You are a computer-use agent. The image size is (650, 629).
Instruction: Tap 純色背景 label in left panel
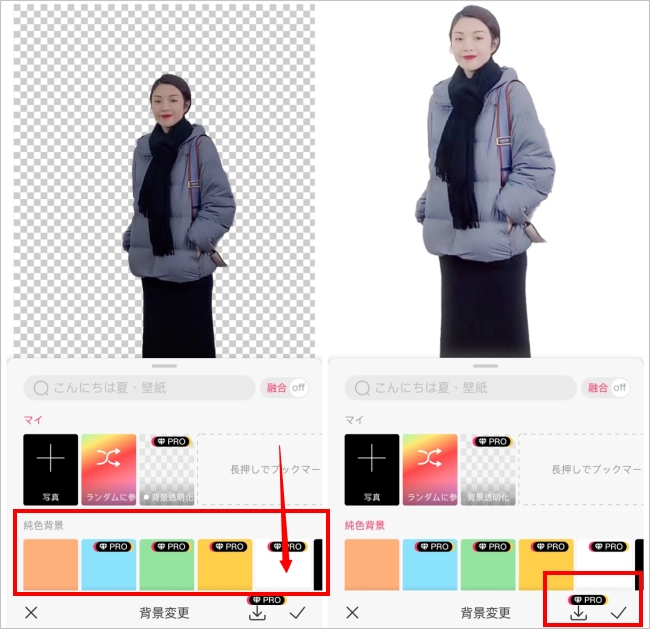(44, 525)
